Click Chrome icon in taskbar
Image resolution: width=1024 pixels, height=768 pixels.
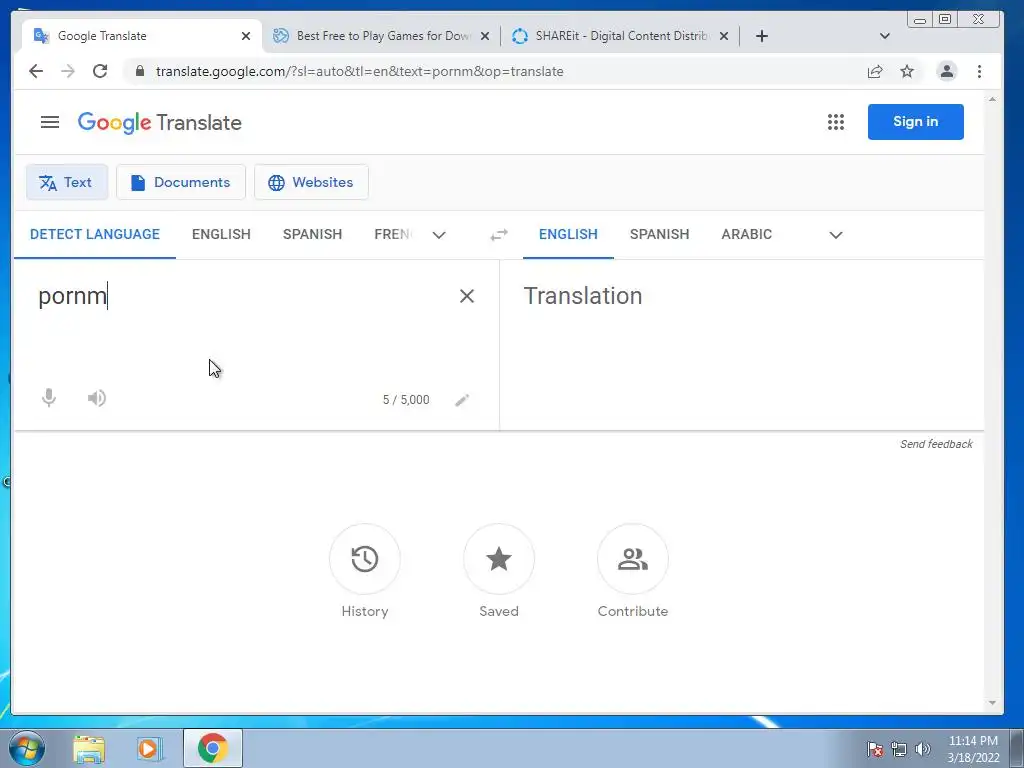(x=213, y=748)
